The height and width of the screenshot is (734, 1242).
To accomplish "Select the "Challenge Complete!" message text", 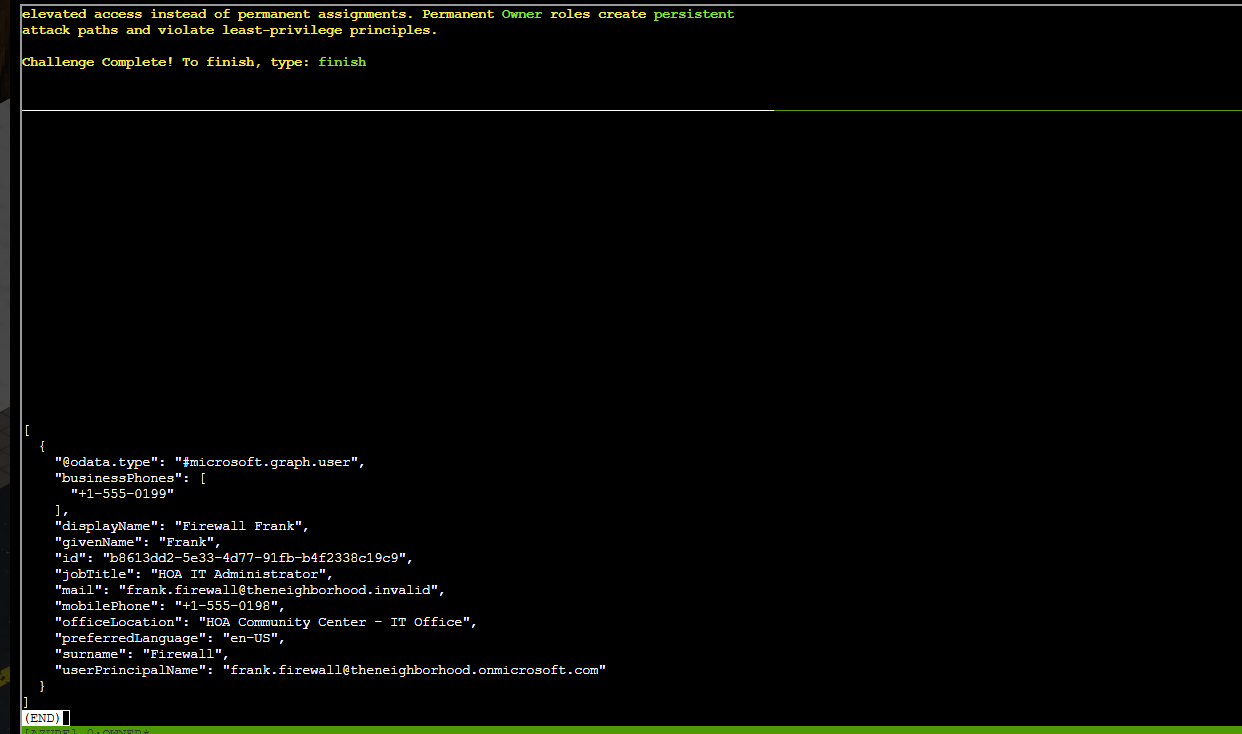I will pyautogui.click(x=98, y=62).
